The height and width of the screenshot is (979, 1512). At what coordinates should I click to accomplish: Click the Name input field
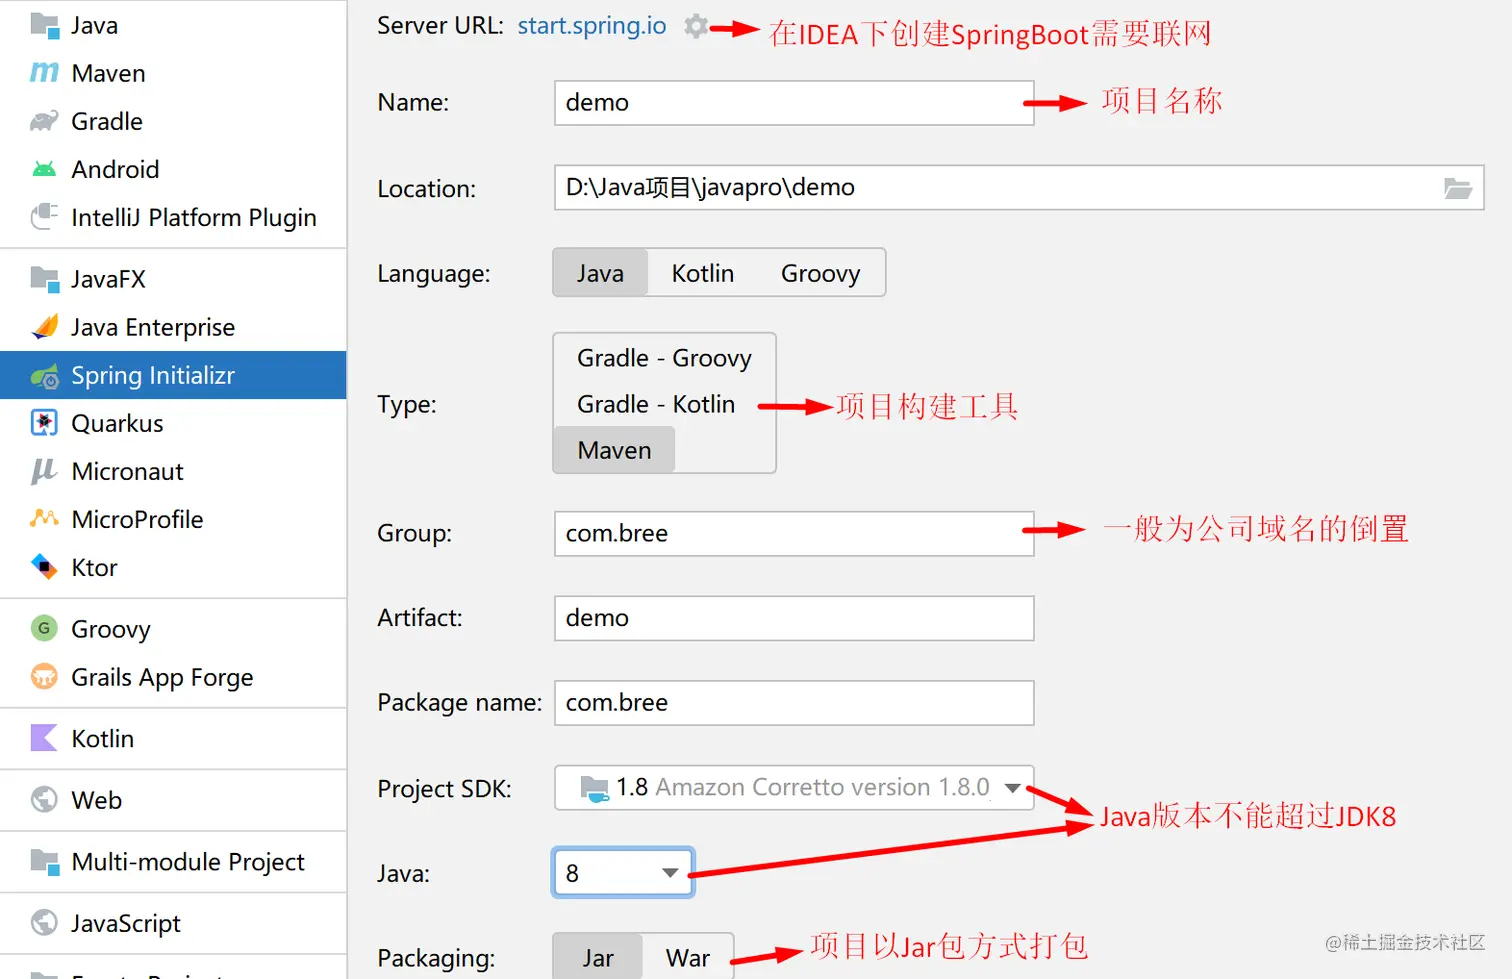pyautogui.click(x=794, y=103)
